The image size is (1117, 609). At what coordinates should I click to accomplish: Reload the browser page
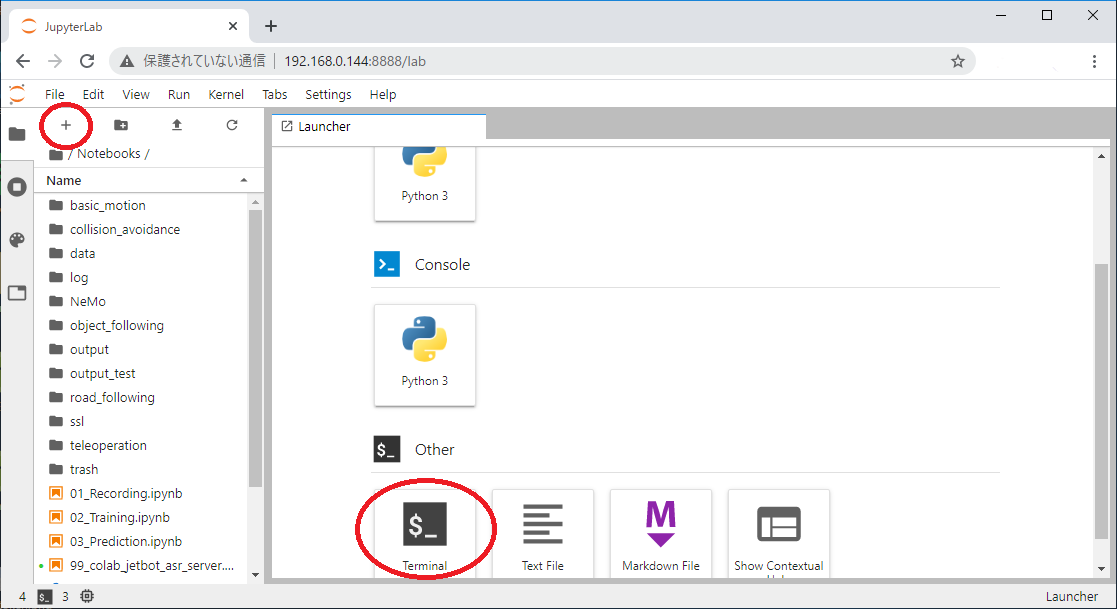pos(87,61)
